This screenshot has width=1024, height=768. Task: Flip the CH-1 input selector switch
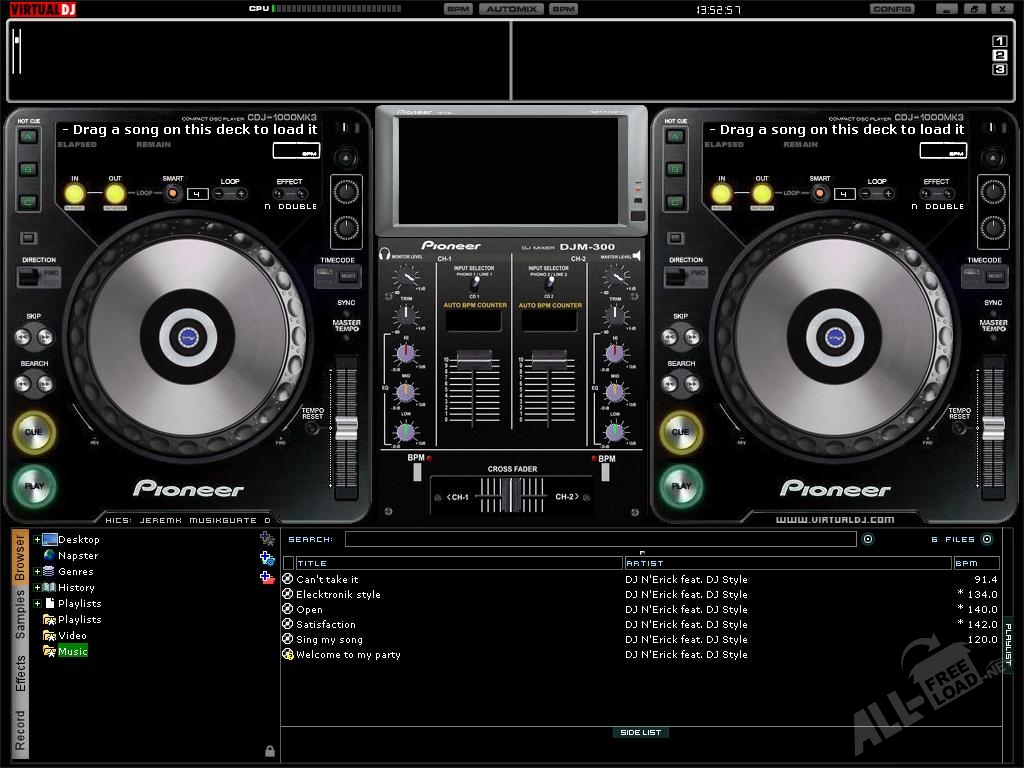coord(474,283)
